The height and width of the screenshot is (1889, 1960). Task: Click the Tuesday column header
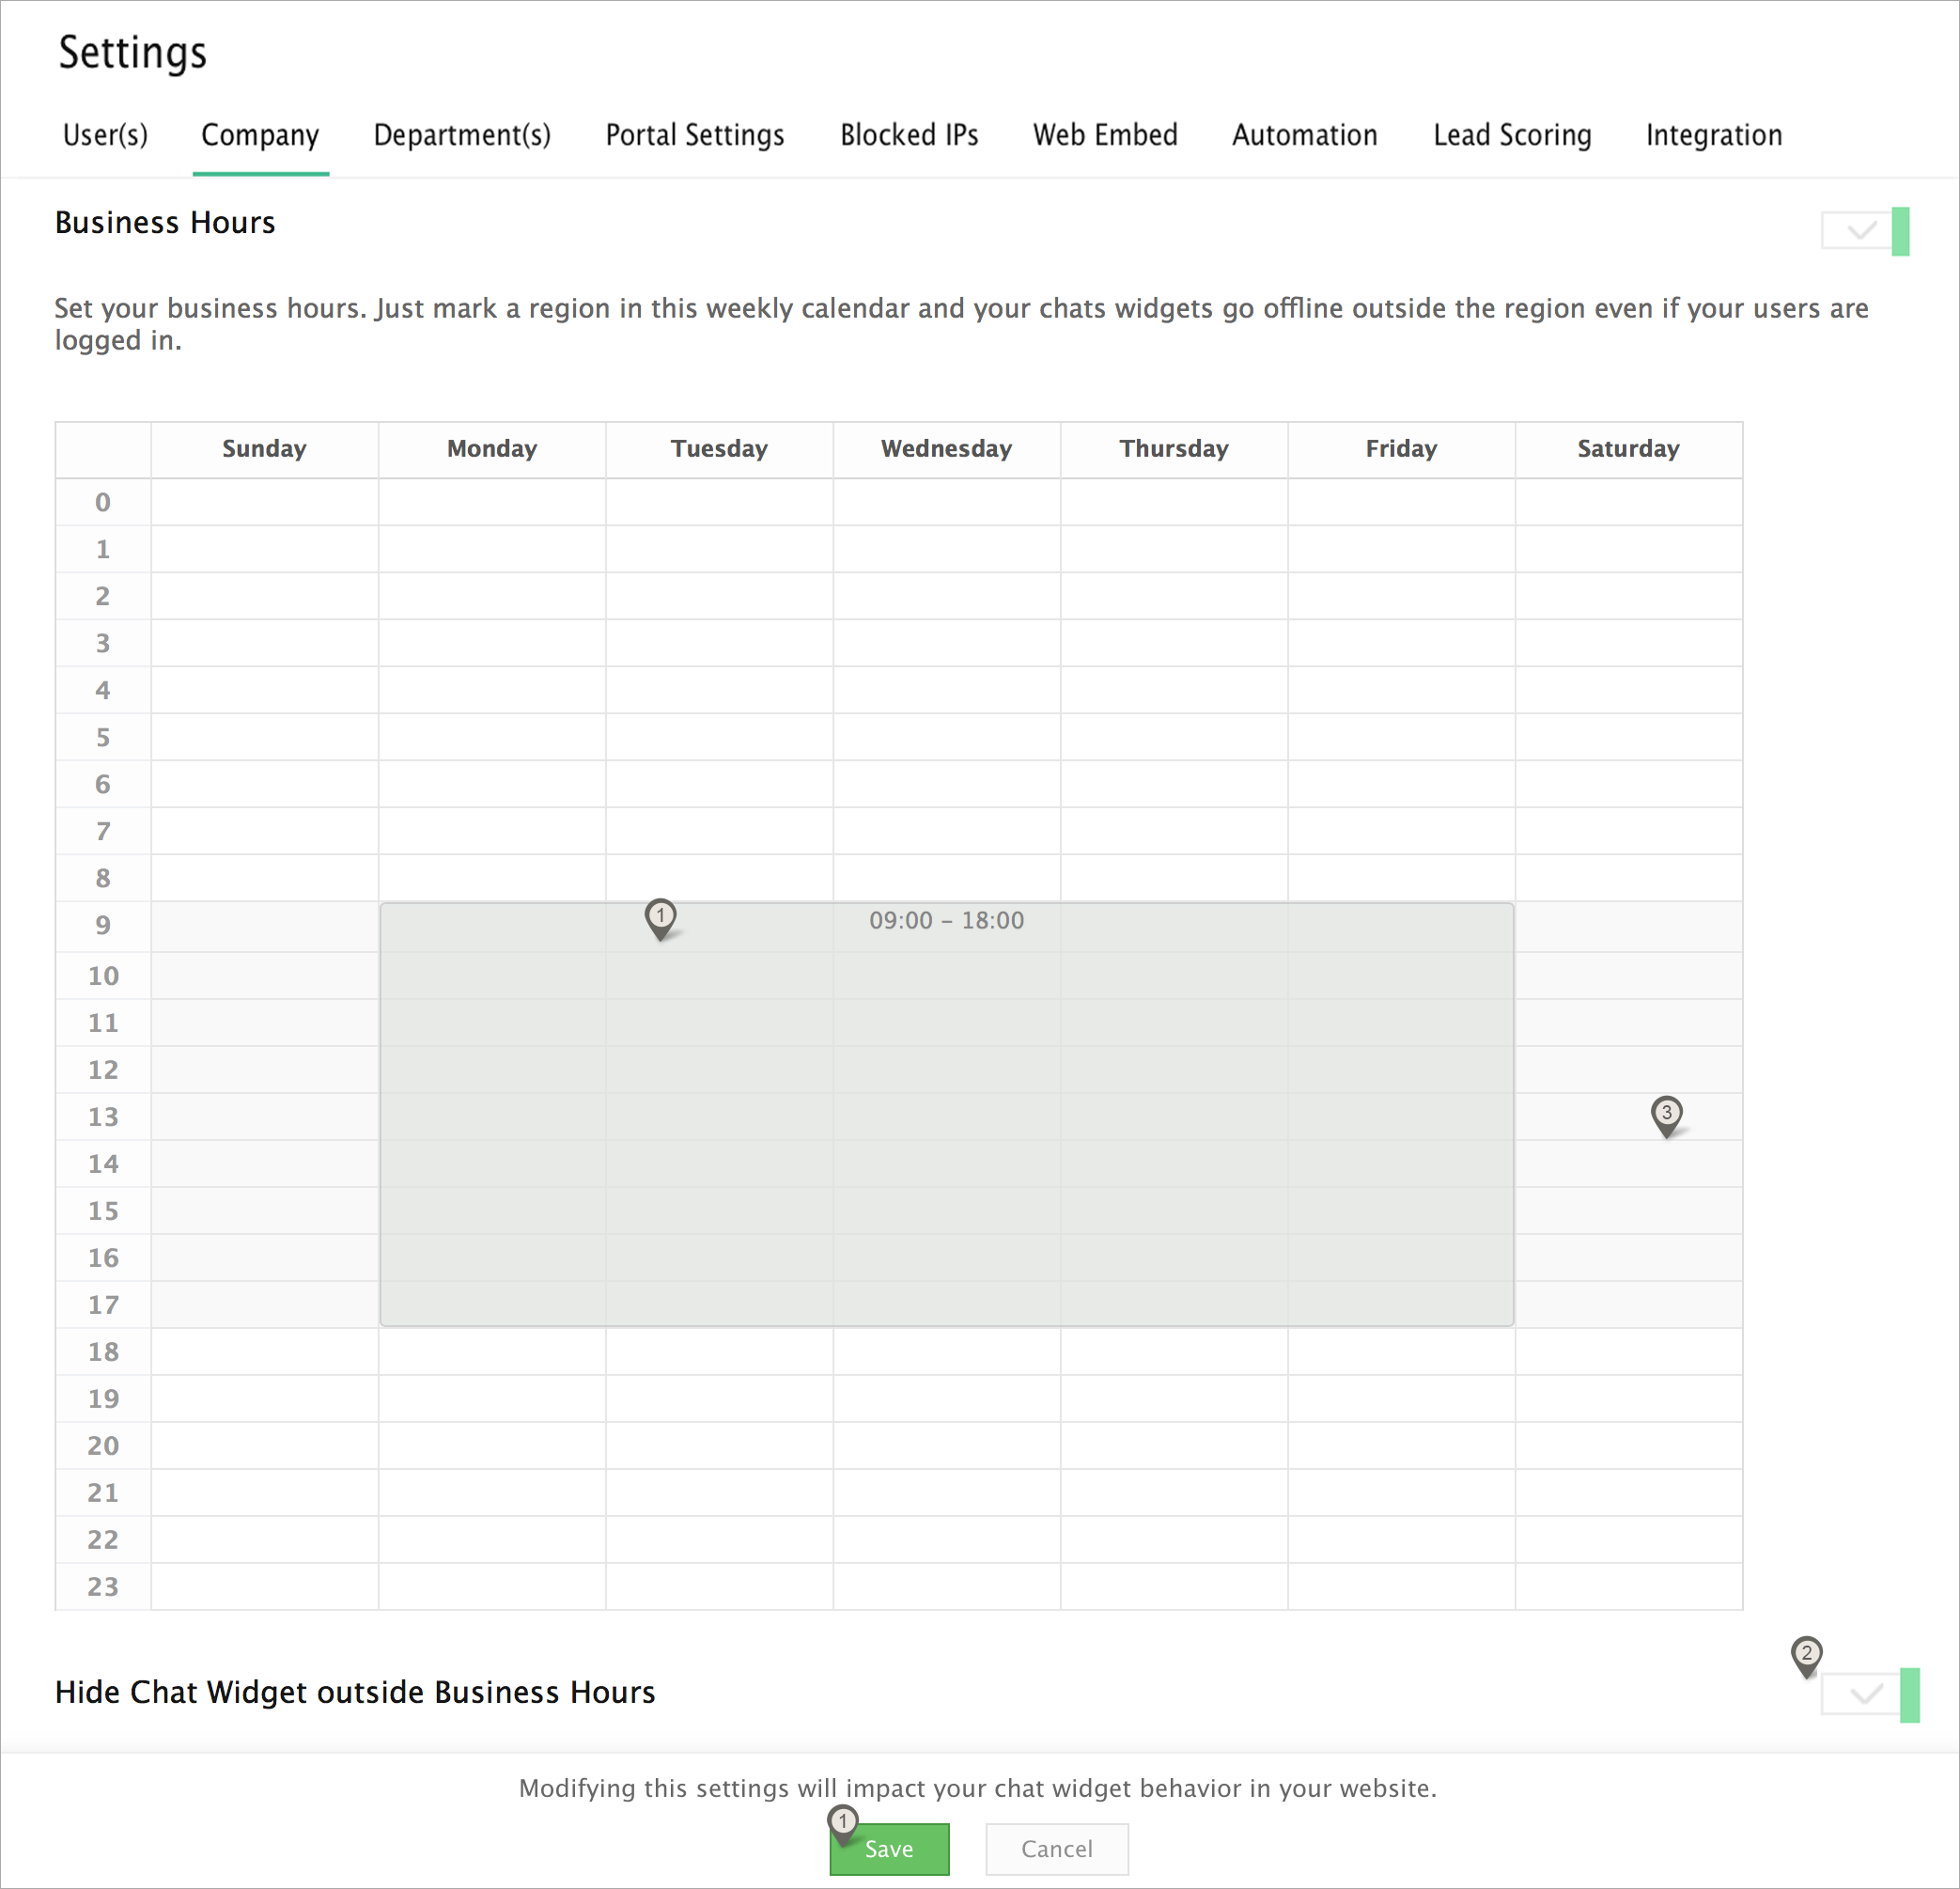point(719,449)
